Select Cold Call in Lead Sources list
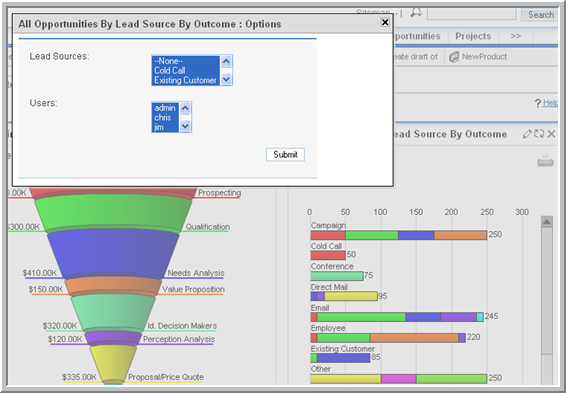Image resolution: width=566 pixels, height=393 pixels. click(186, 71)
